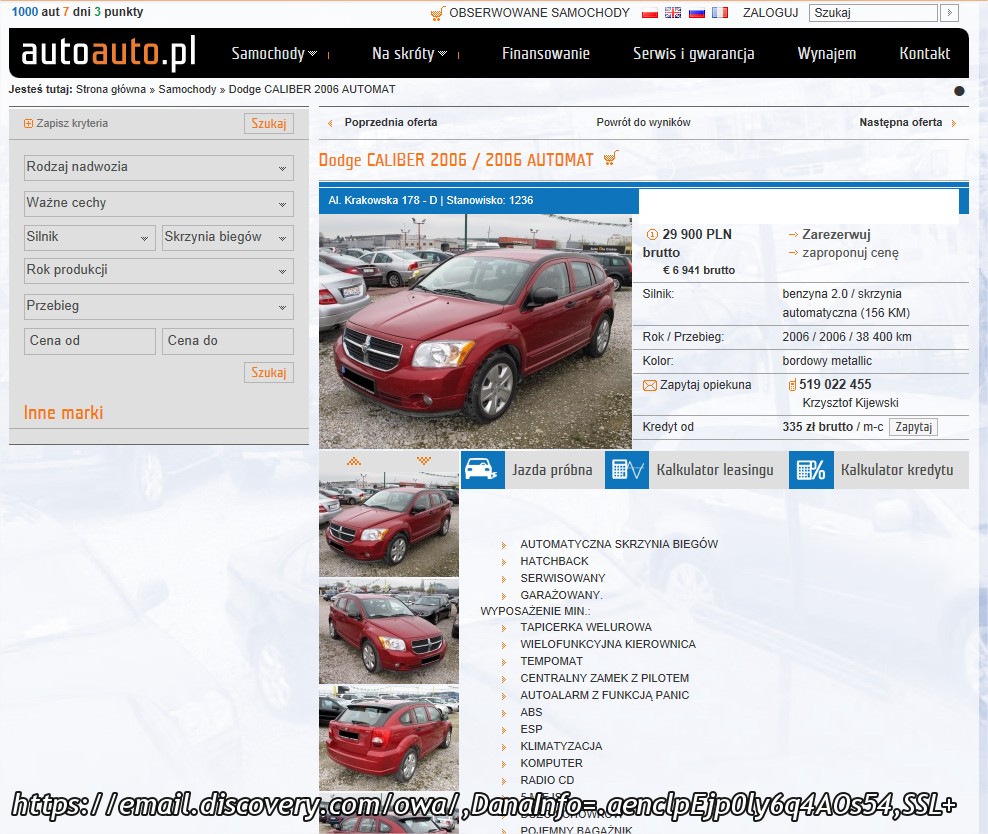Submit the top search with the arrow button
This screenshot has width=988, height=834.
click(x=949, y=13)
